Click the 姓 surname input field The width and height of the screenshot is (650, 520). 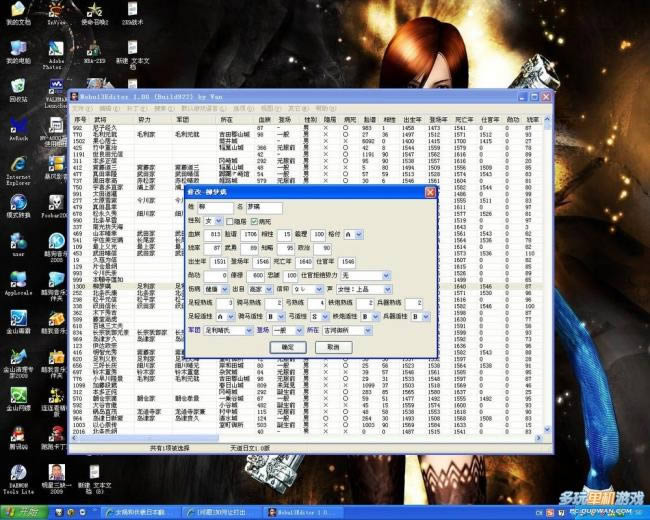click(215, 207)
